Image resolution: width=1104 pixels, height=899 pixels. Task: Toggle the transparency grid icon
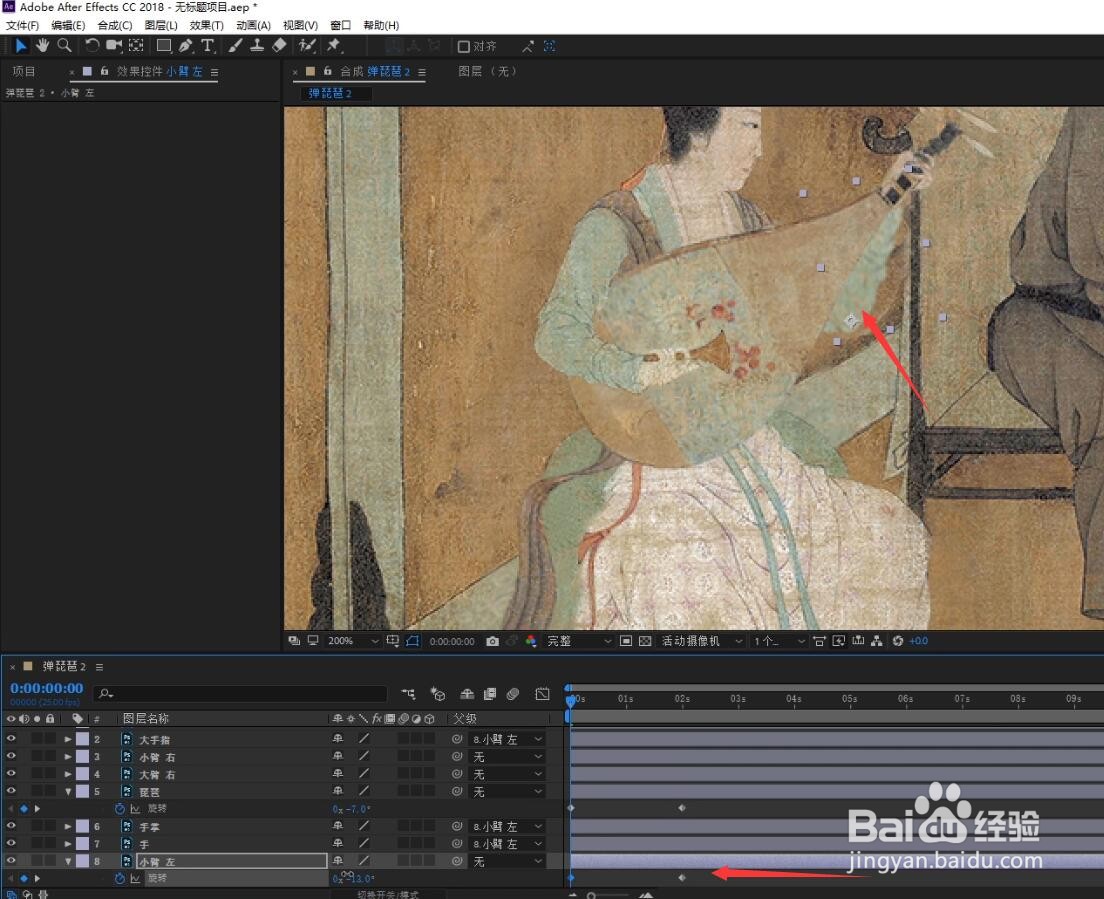tap(645, 641)
